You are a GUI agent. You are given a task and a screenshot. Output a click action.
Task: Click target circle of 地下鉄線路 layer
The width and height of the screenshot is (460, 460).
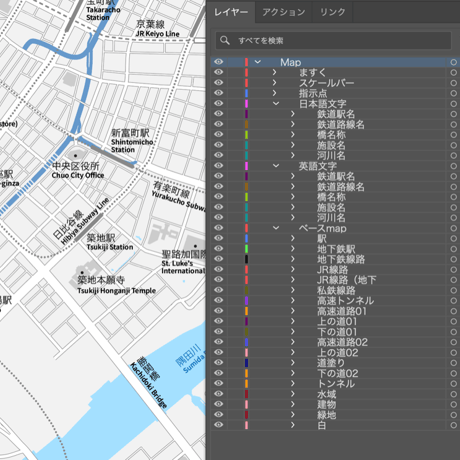(x=453, y=259)
